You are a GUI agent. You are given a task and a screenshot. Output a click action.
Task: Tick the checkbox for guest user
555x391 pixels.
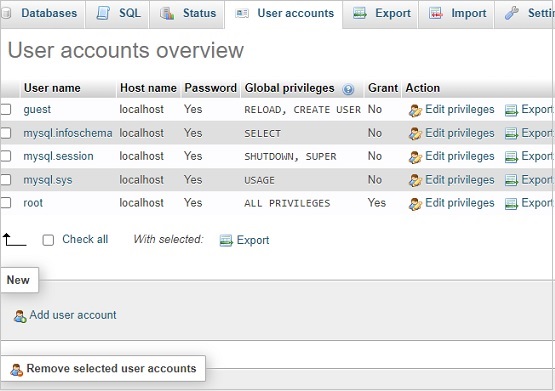point(6,109)
